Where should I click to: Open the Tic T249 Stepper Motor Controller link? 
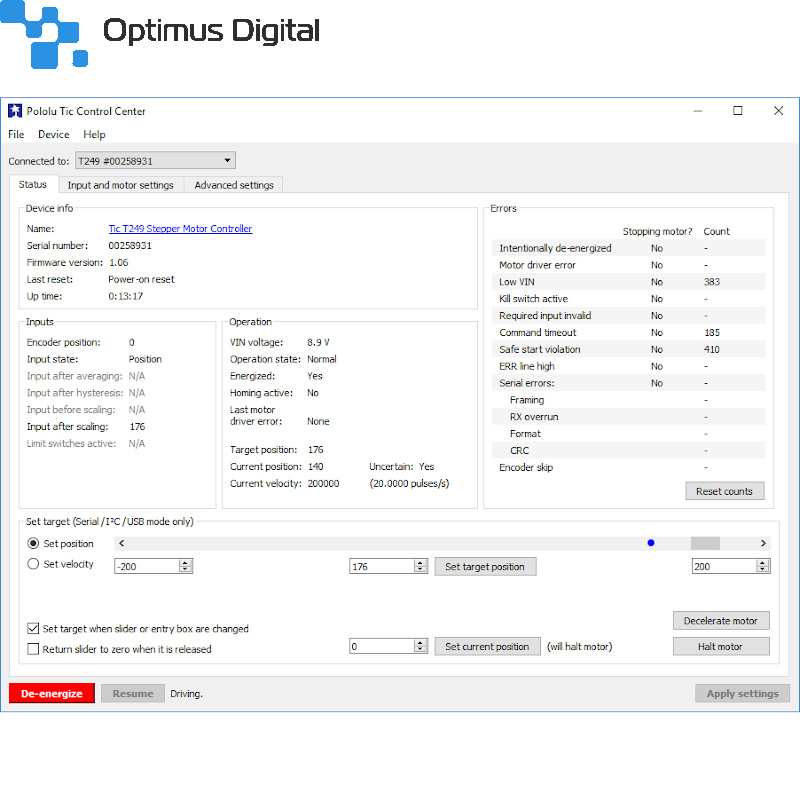[180, 229]
